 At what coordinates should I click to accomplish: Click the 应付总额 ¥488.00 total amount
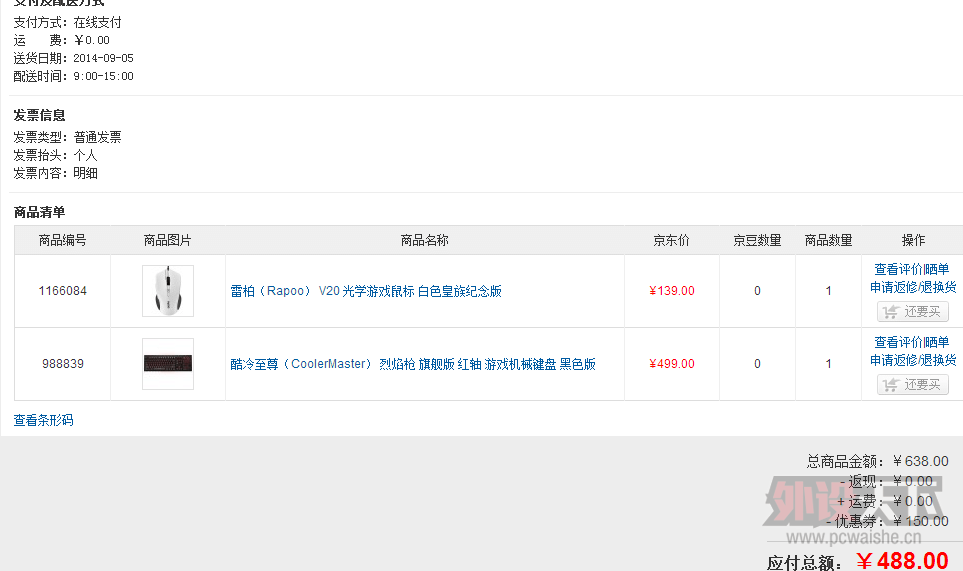(902, 561)
